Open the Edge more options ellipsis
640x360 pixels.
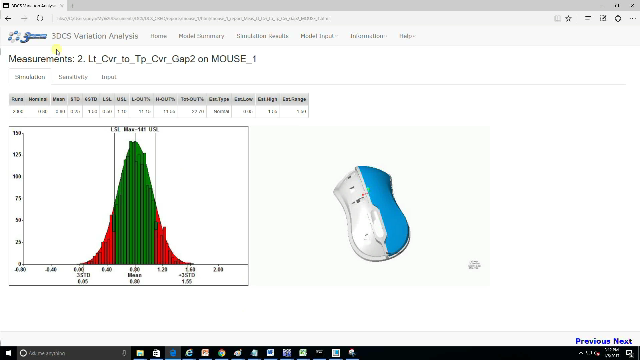[x=633, y=18]
